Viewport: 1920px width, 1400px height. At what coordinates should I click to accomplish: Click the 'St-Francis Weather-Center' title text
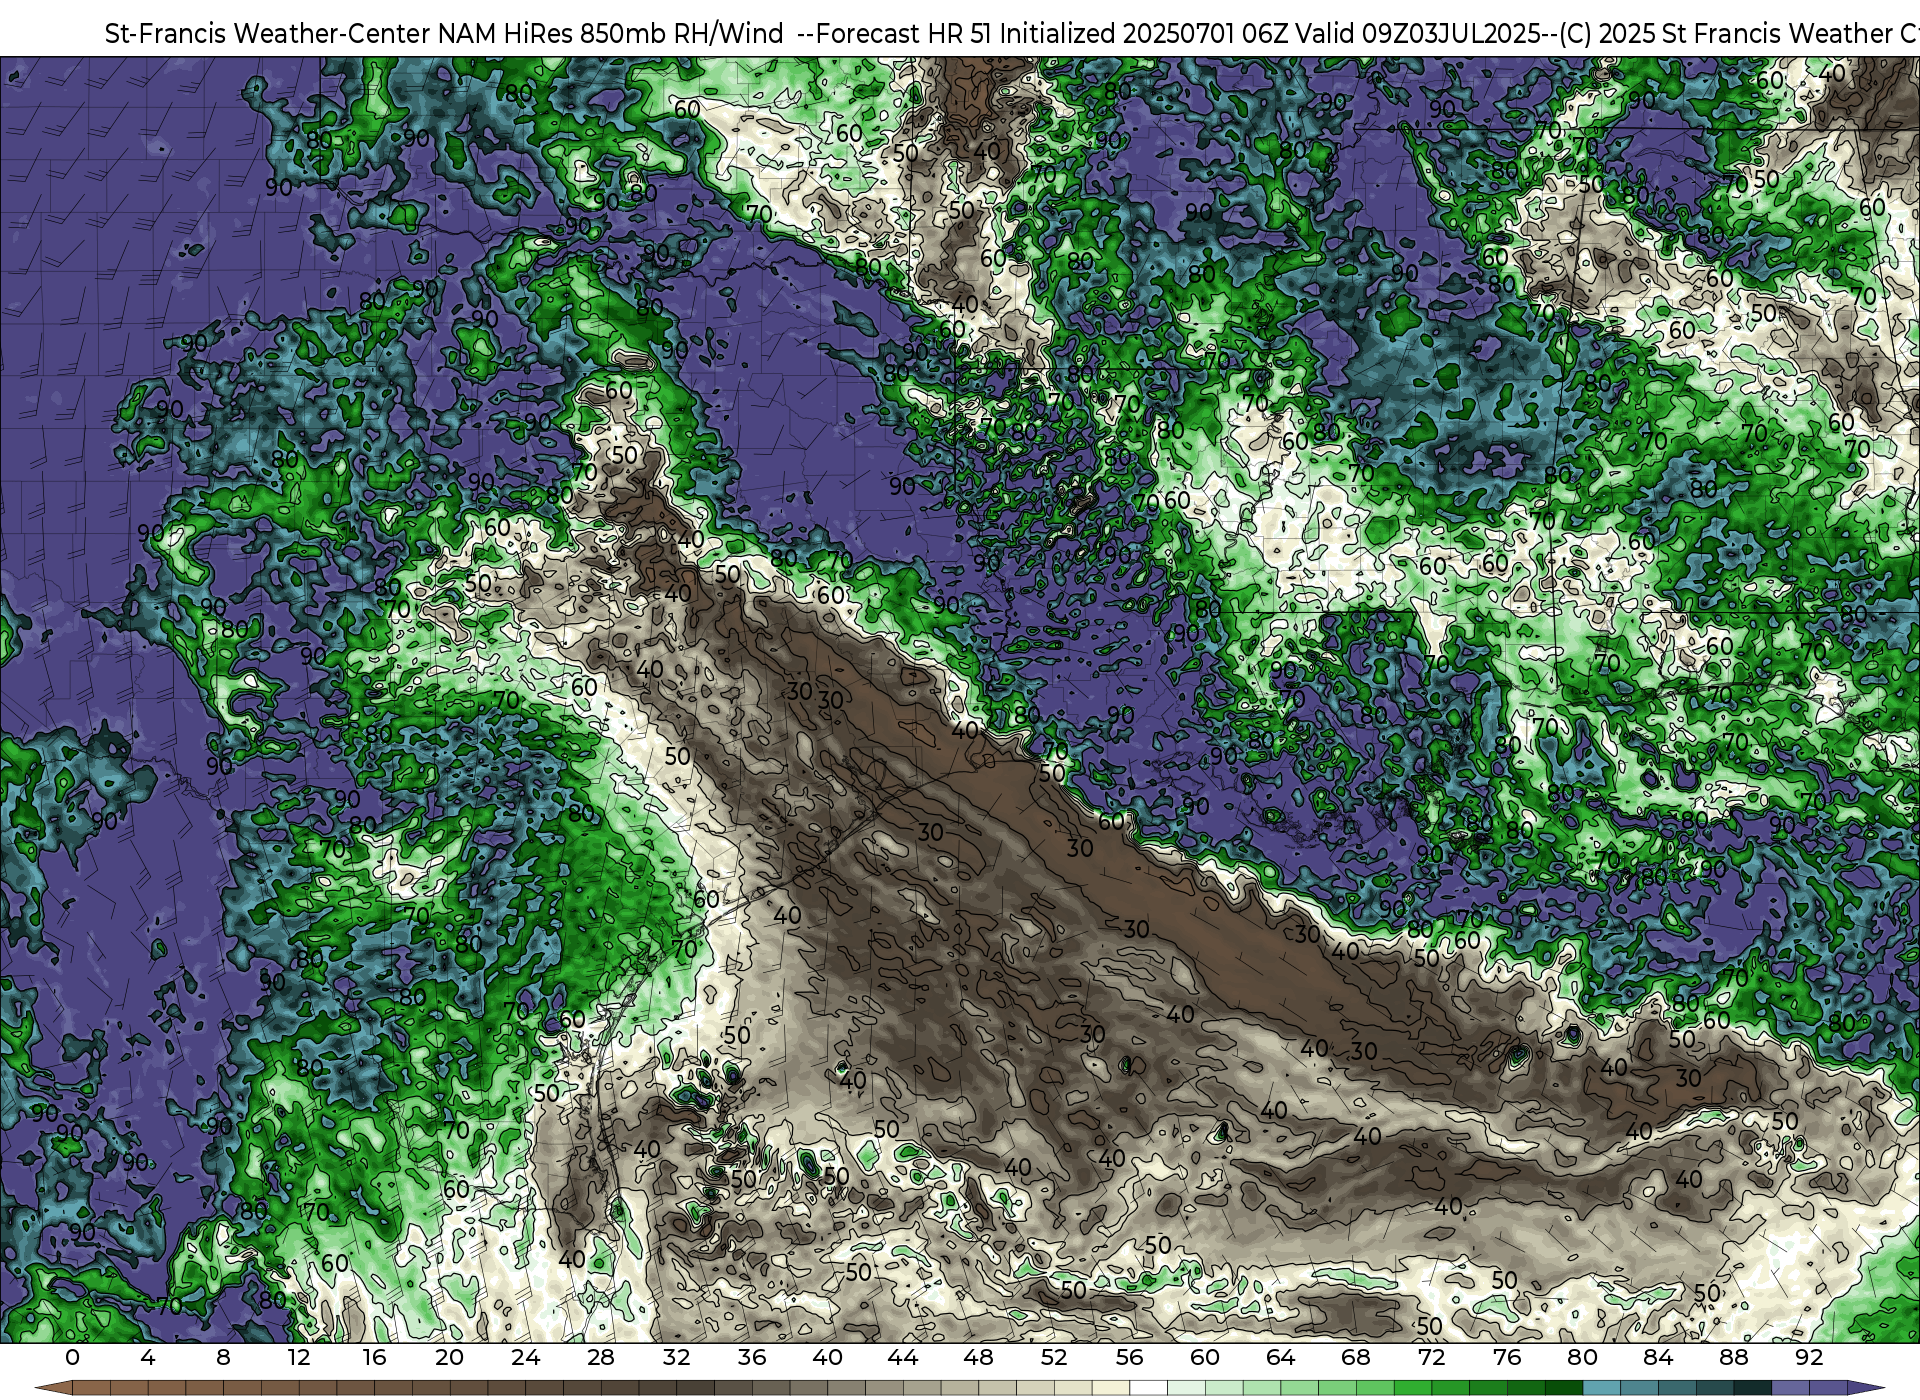pos(267,34)
